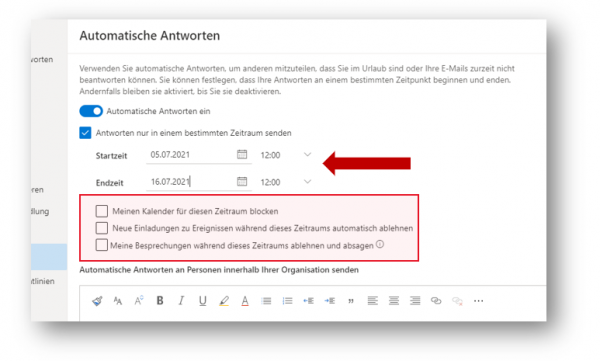Click the Endzeit date field

[x=191, y=181]
